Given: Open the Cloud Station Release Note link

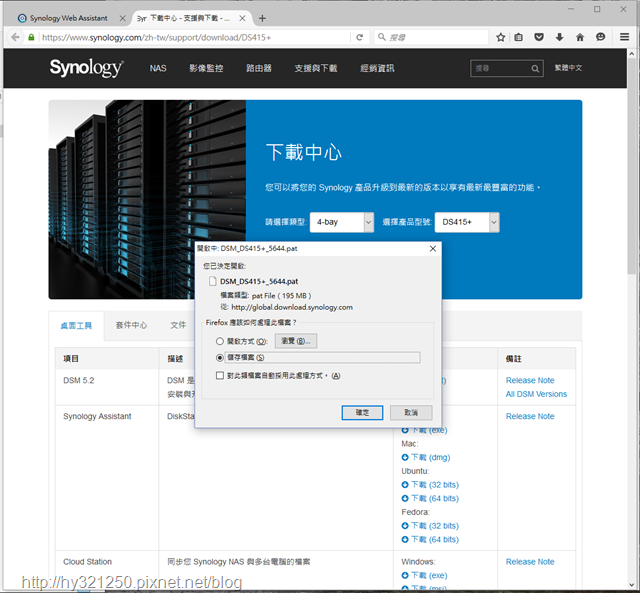Looking at the screenshot, I should 530,562.
